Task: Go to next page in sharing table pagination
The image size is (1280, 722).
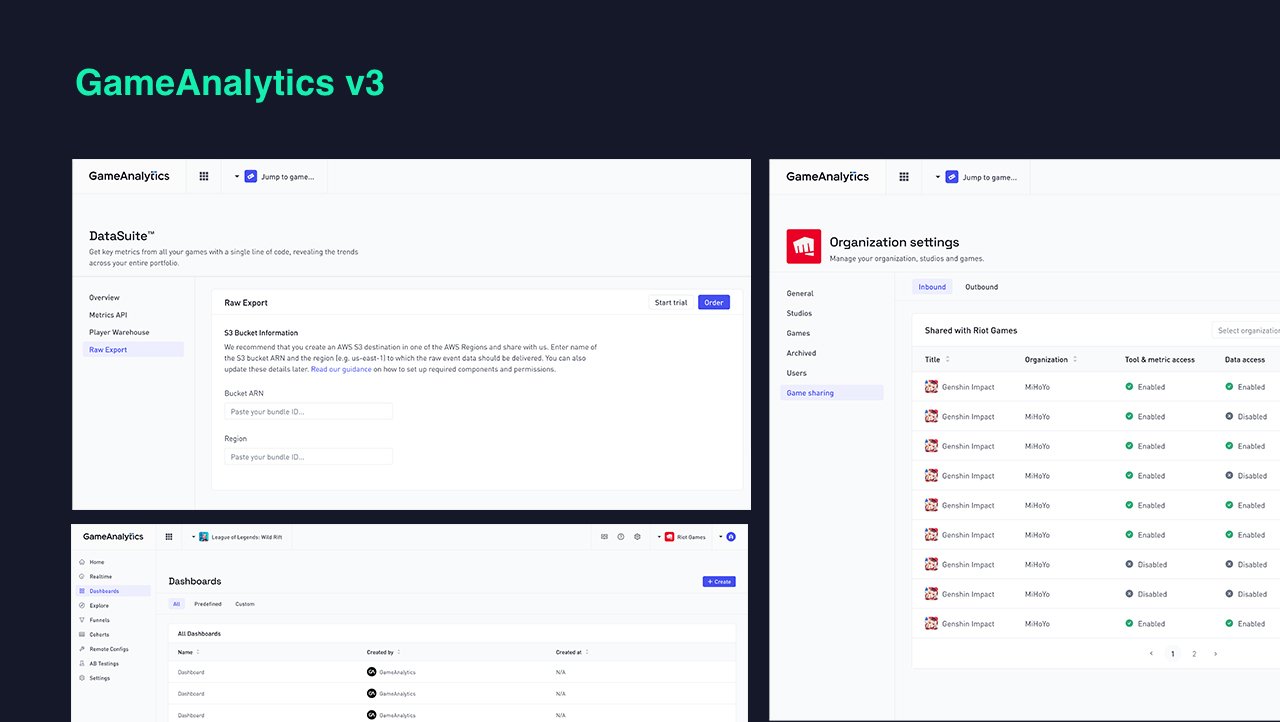Action: (x=1215, y=654)
